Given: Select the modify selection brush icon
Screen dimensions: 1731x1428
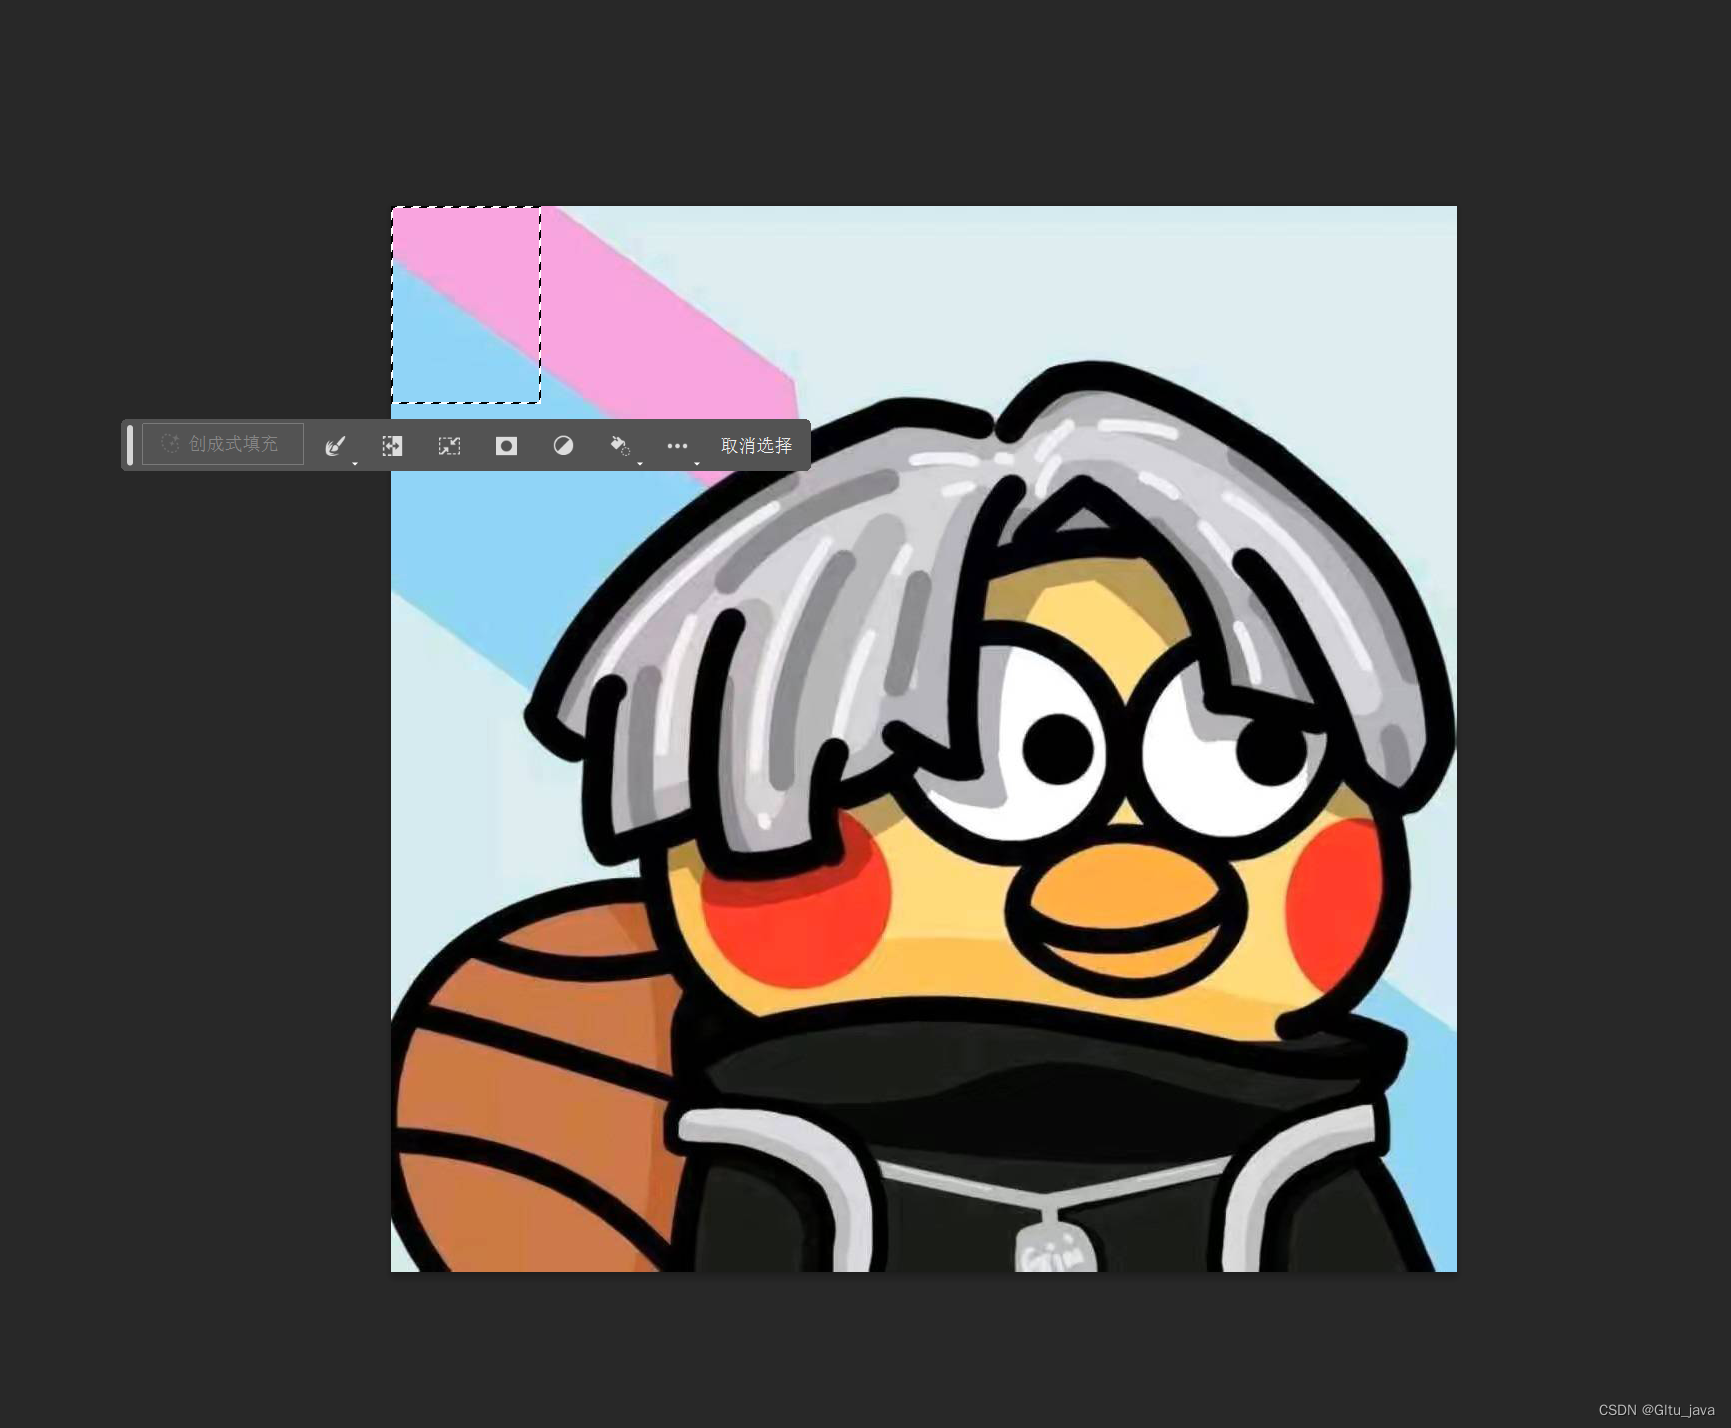Looking at the screenshot, I should [x=336, y=446].
